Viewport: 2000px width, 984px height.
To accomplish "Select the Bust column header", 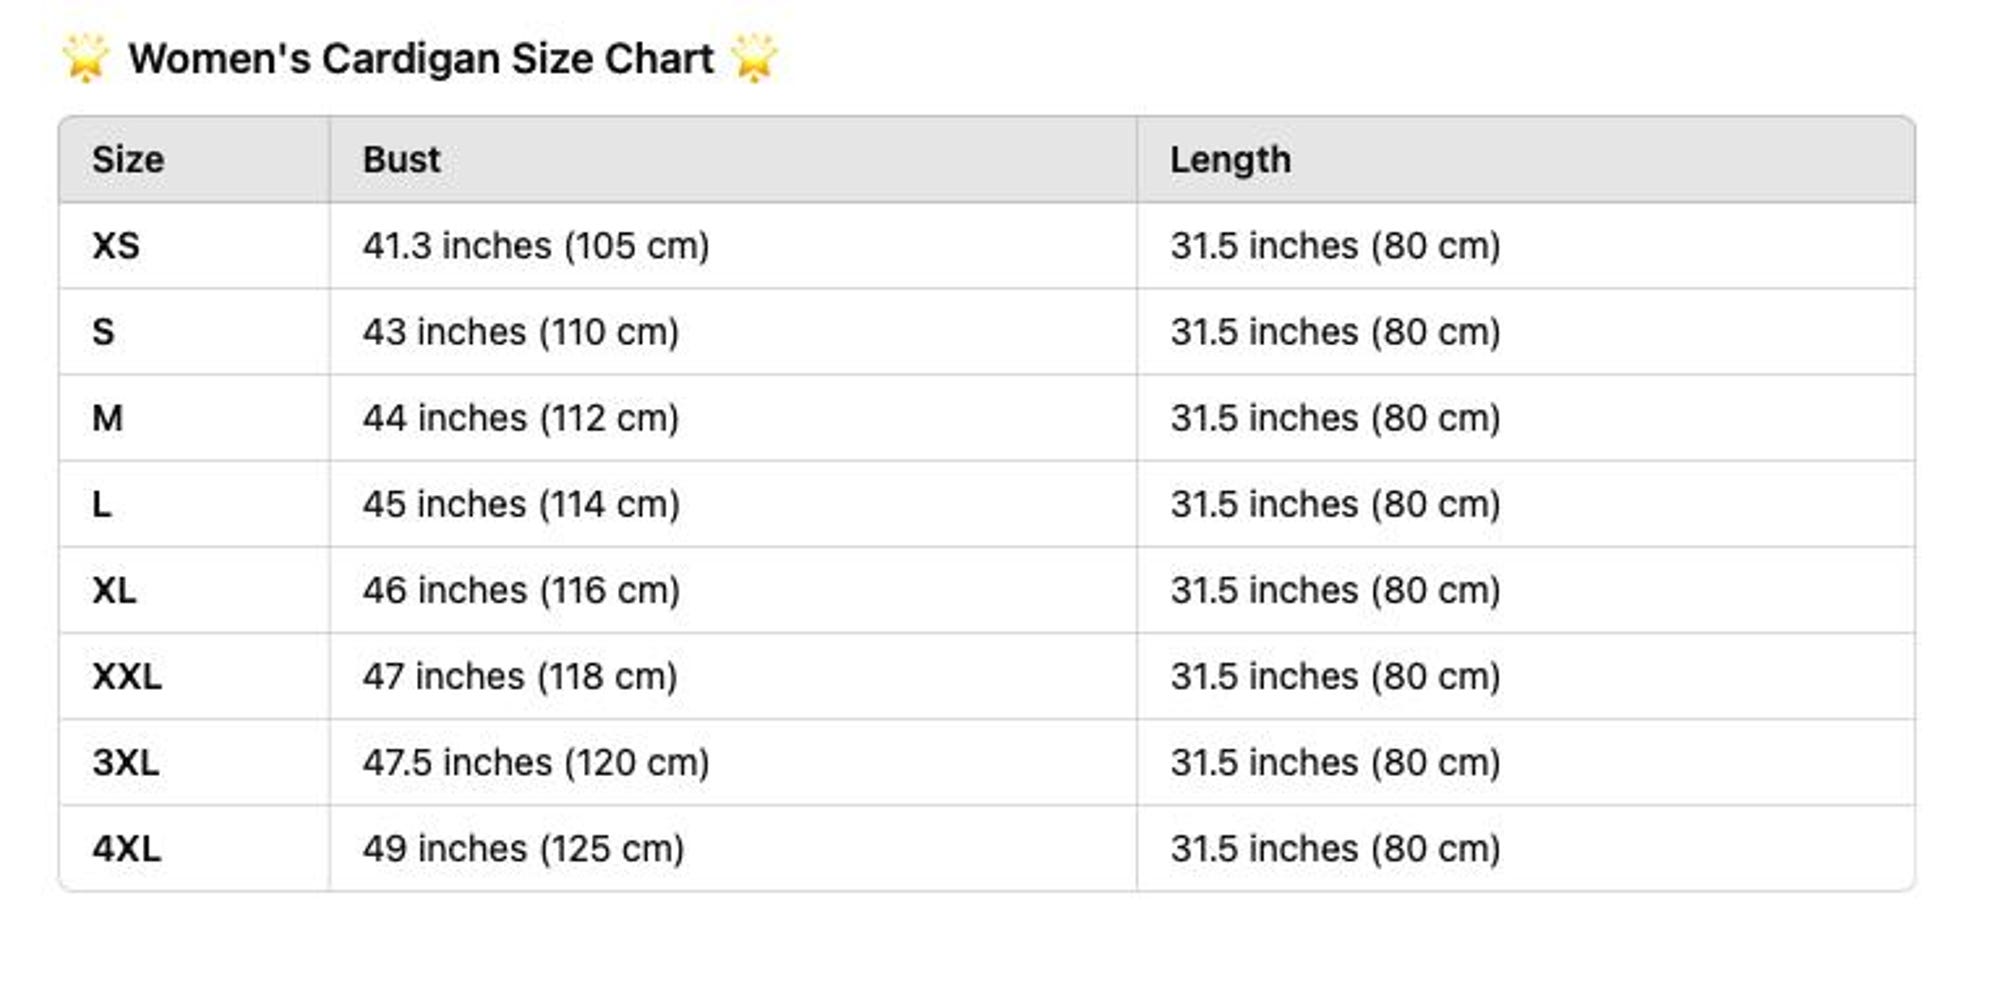I will pos(401,160).
